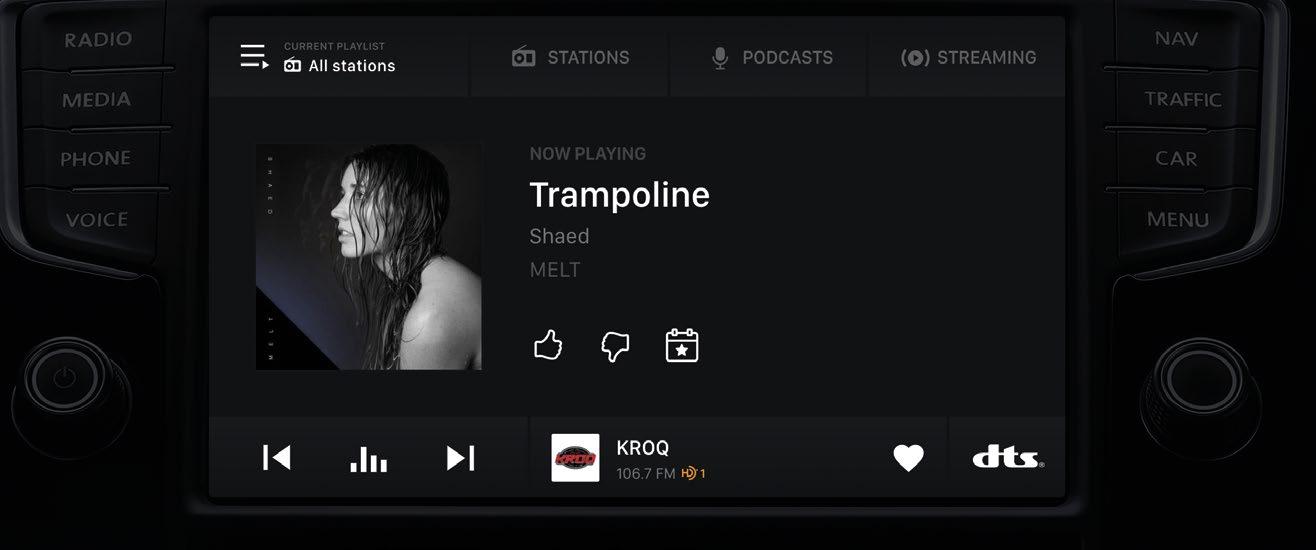
Task: Select the RADIO hardware button
Action: point(98,40)
